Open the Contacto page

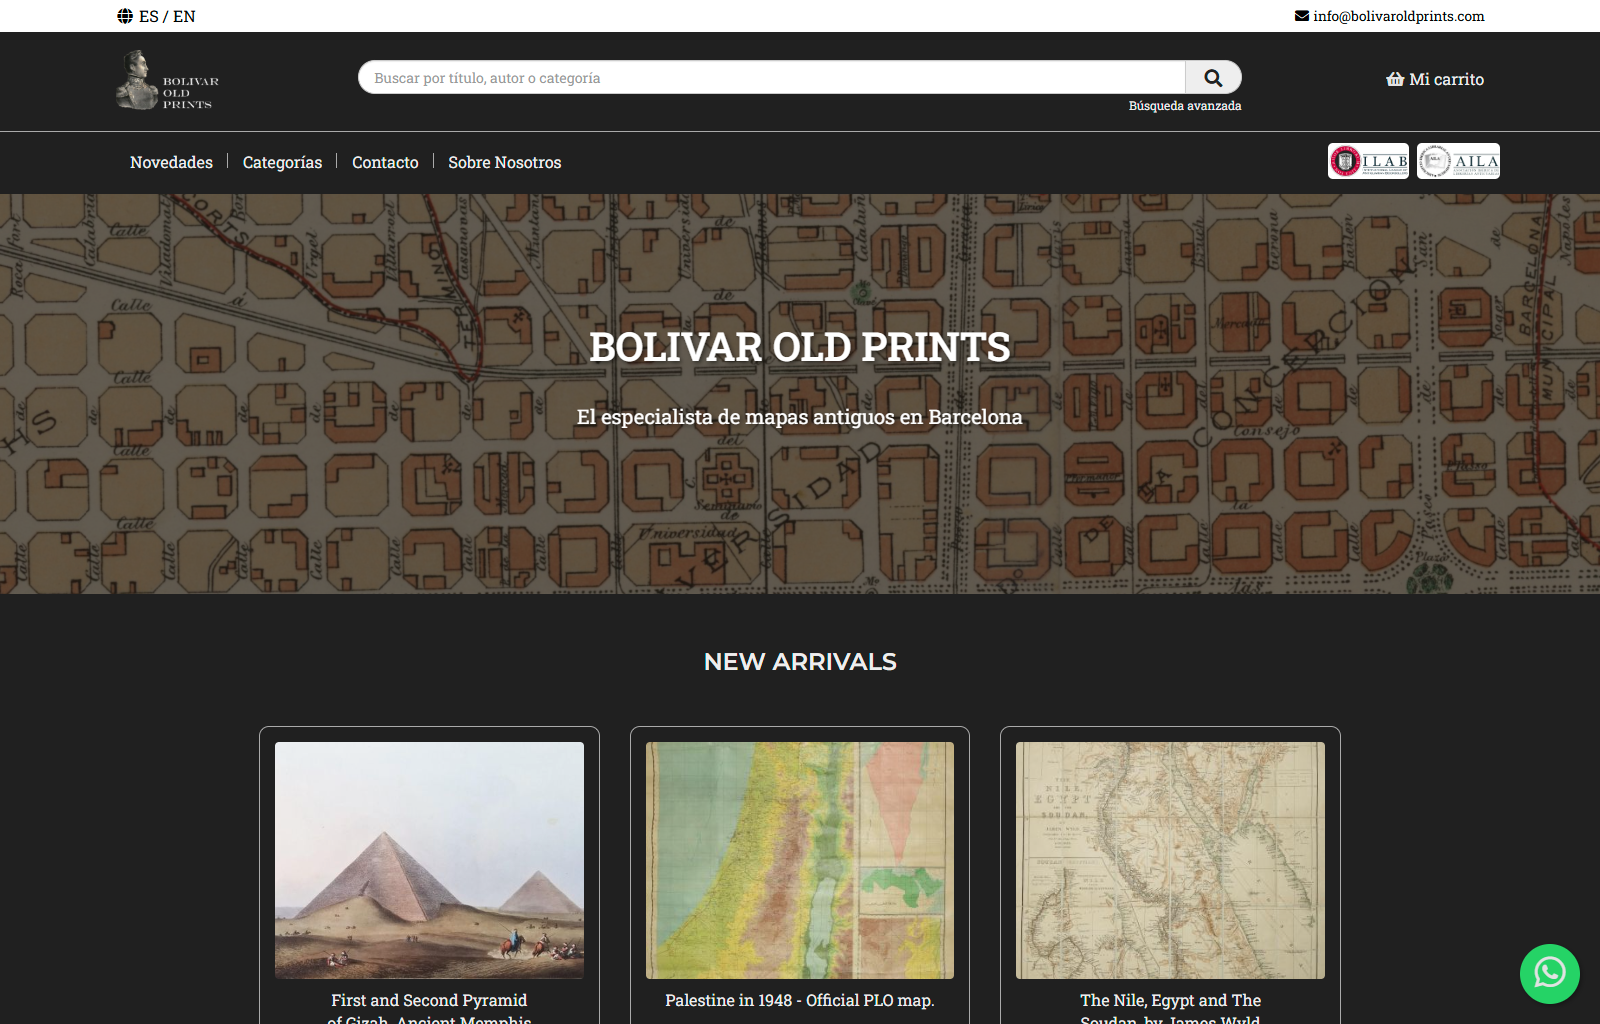[x=385, y=162]
